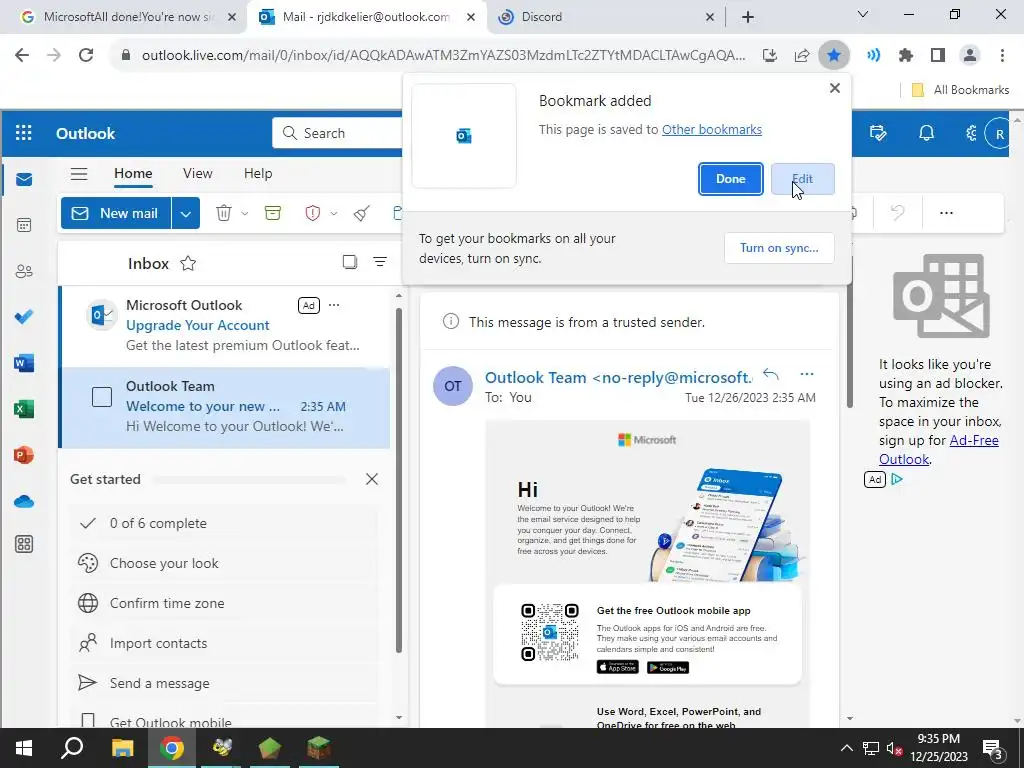This screenshot has width=1024, height=768.
Task: Open OneDrive cloud icon in sidebar
Action: point(24,501)
